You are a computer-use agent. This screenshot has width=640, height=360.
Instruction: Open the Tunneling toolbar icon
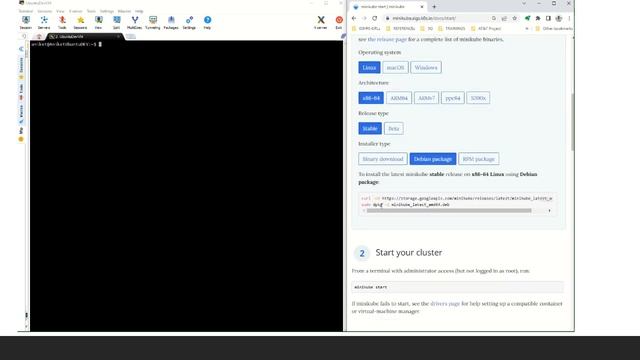[x=153, y=22]
